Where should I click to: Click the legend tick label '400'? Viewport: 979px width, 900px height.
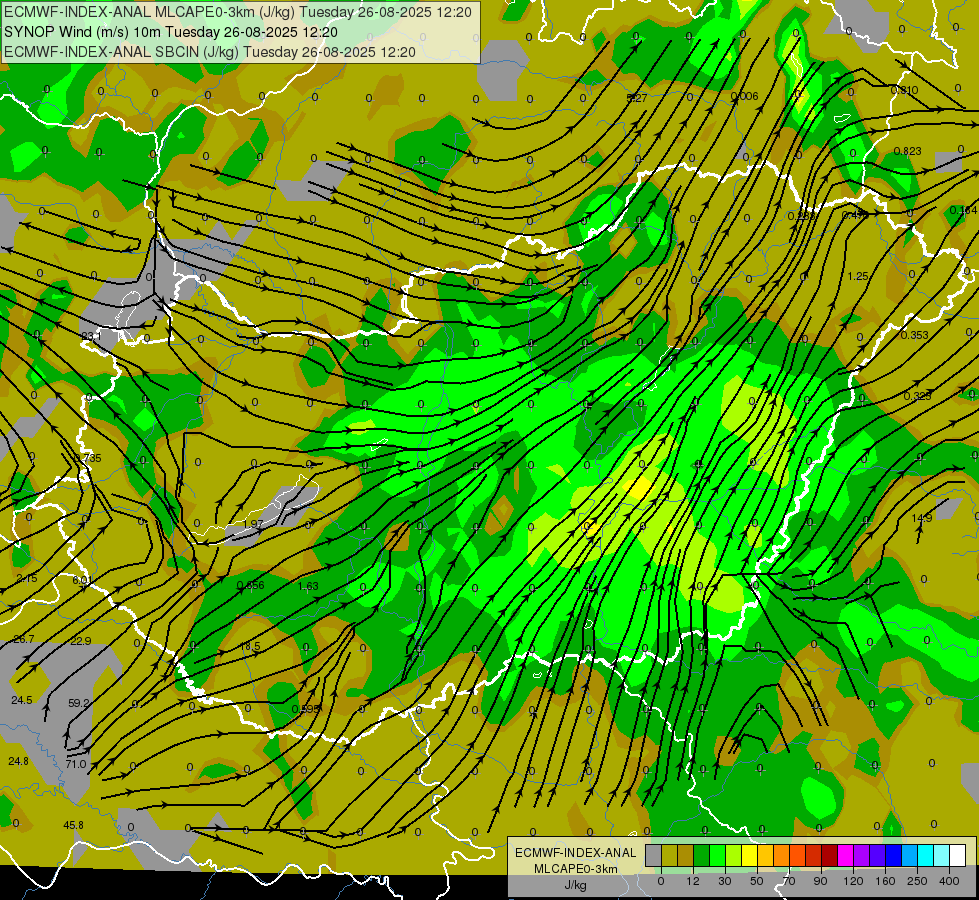[x=948, y=881]
